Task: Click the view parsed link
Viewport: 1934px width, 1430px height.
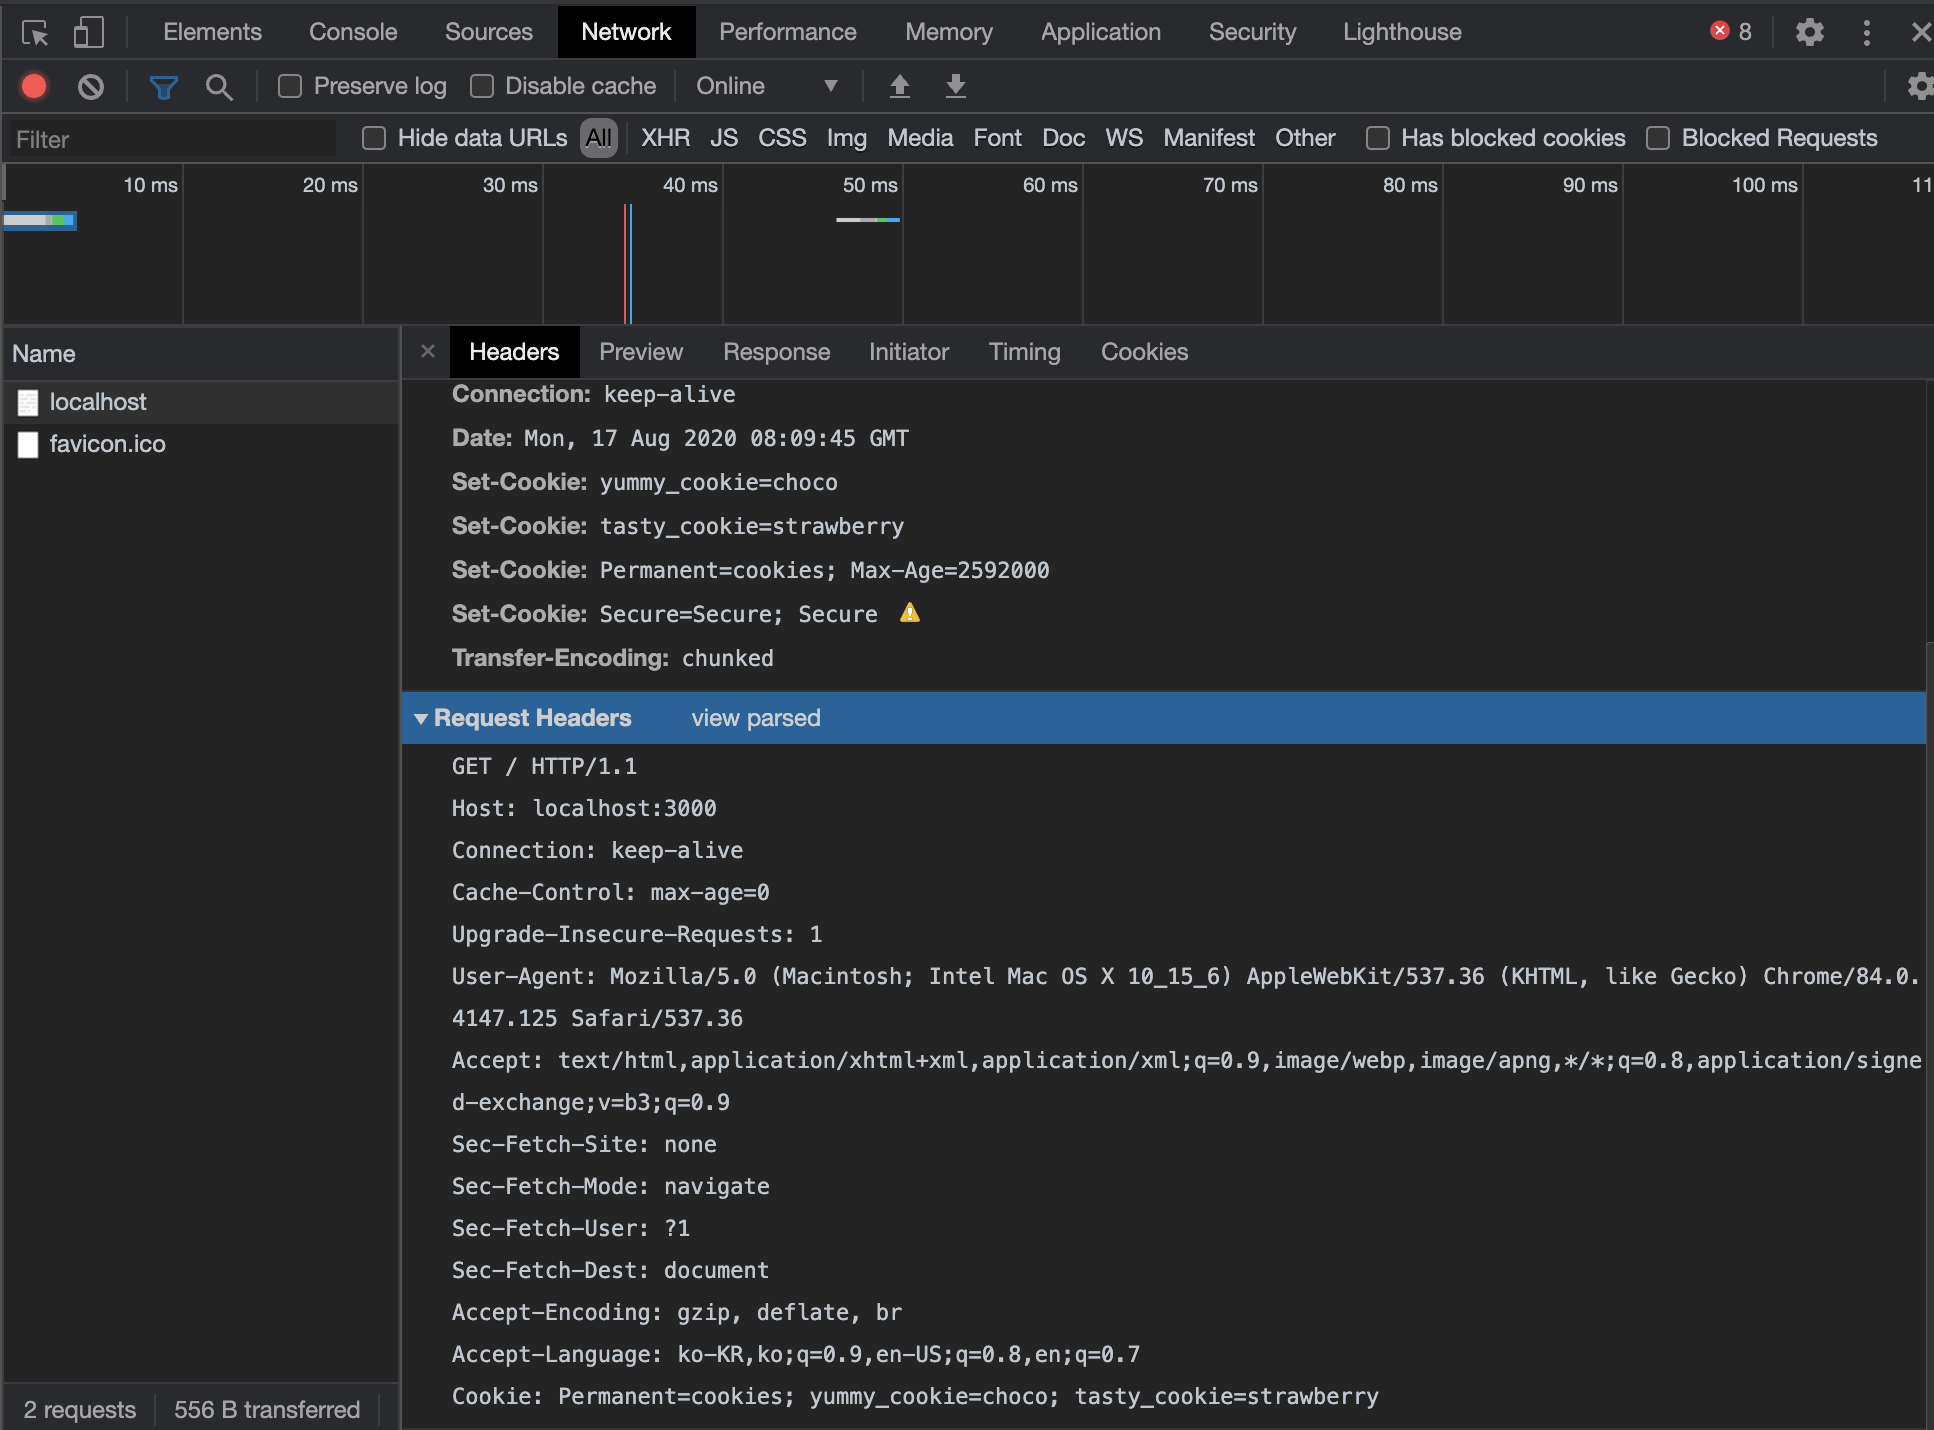Action: (x=756, y=718)
